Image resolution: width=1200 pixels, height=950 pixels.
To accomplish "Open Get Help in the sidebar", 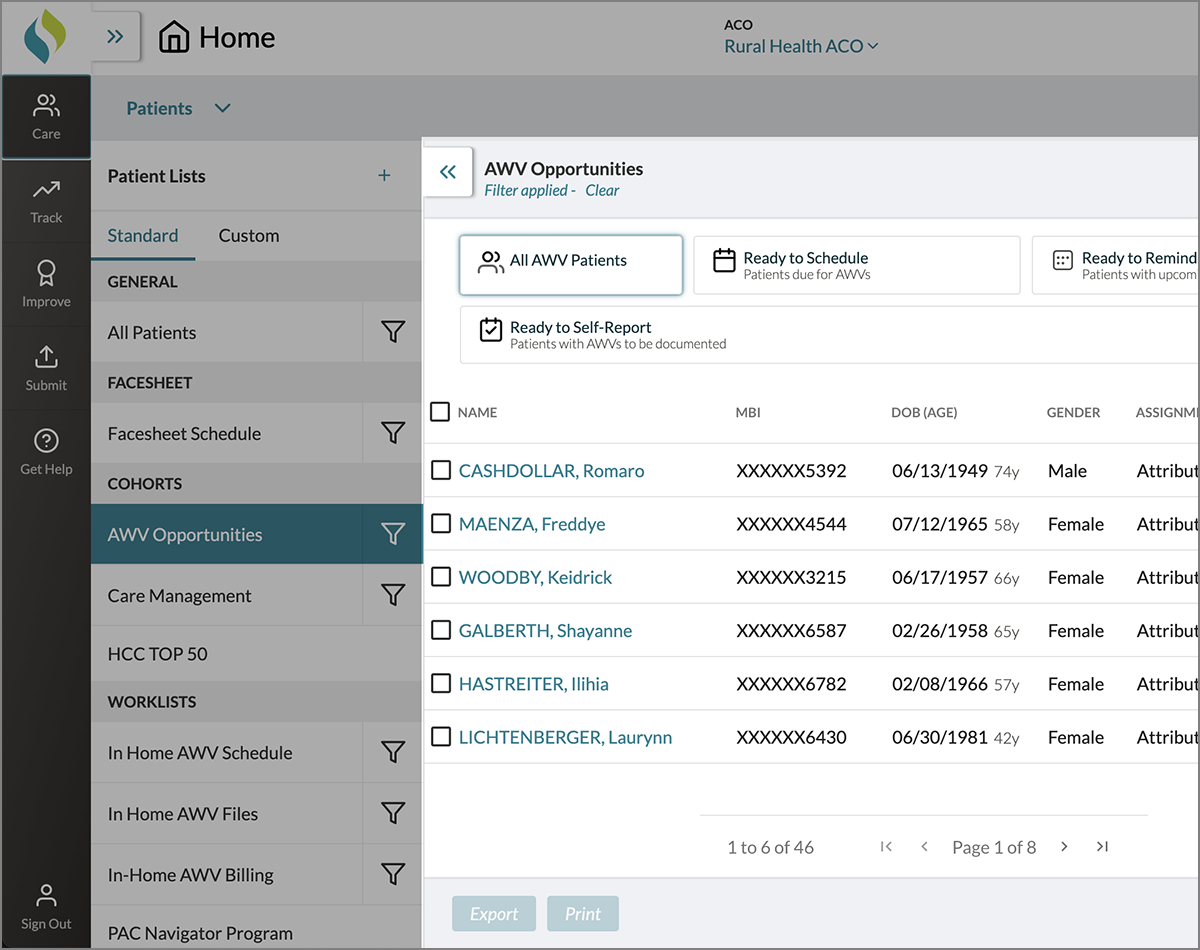I will pos(46,452).
